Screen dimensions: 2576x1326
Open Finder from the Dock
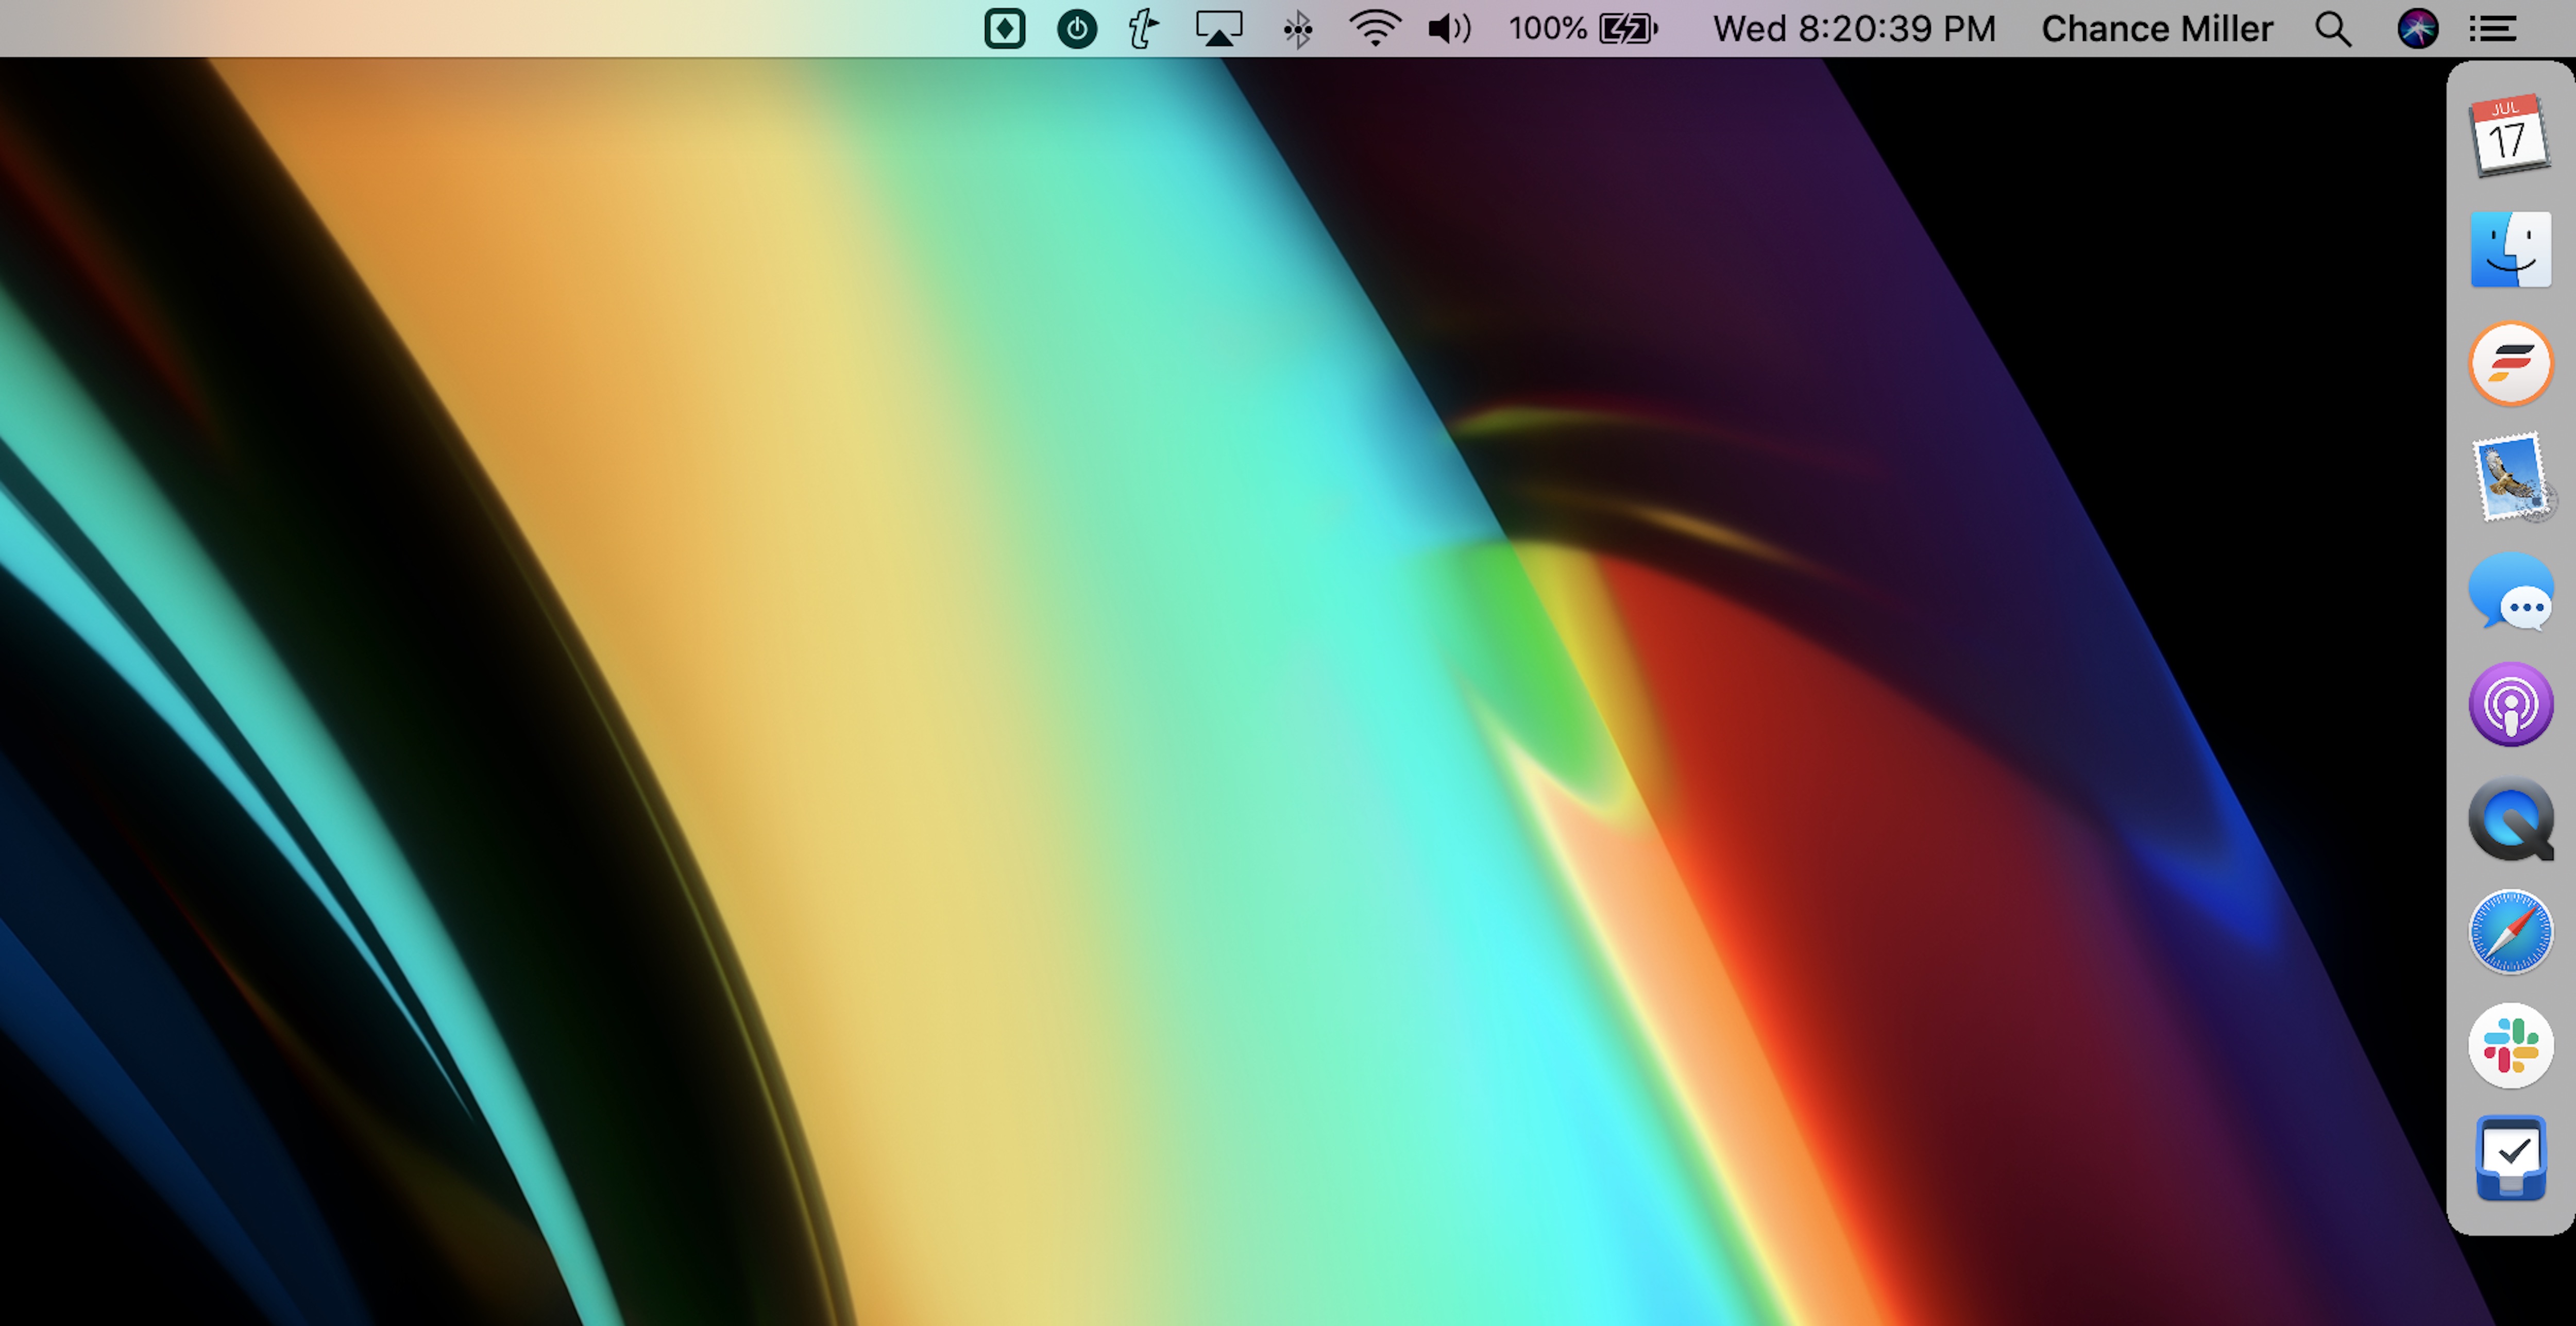pos(2510,250)
